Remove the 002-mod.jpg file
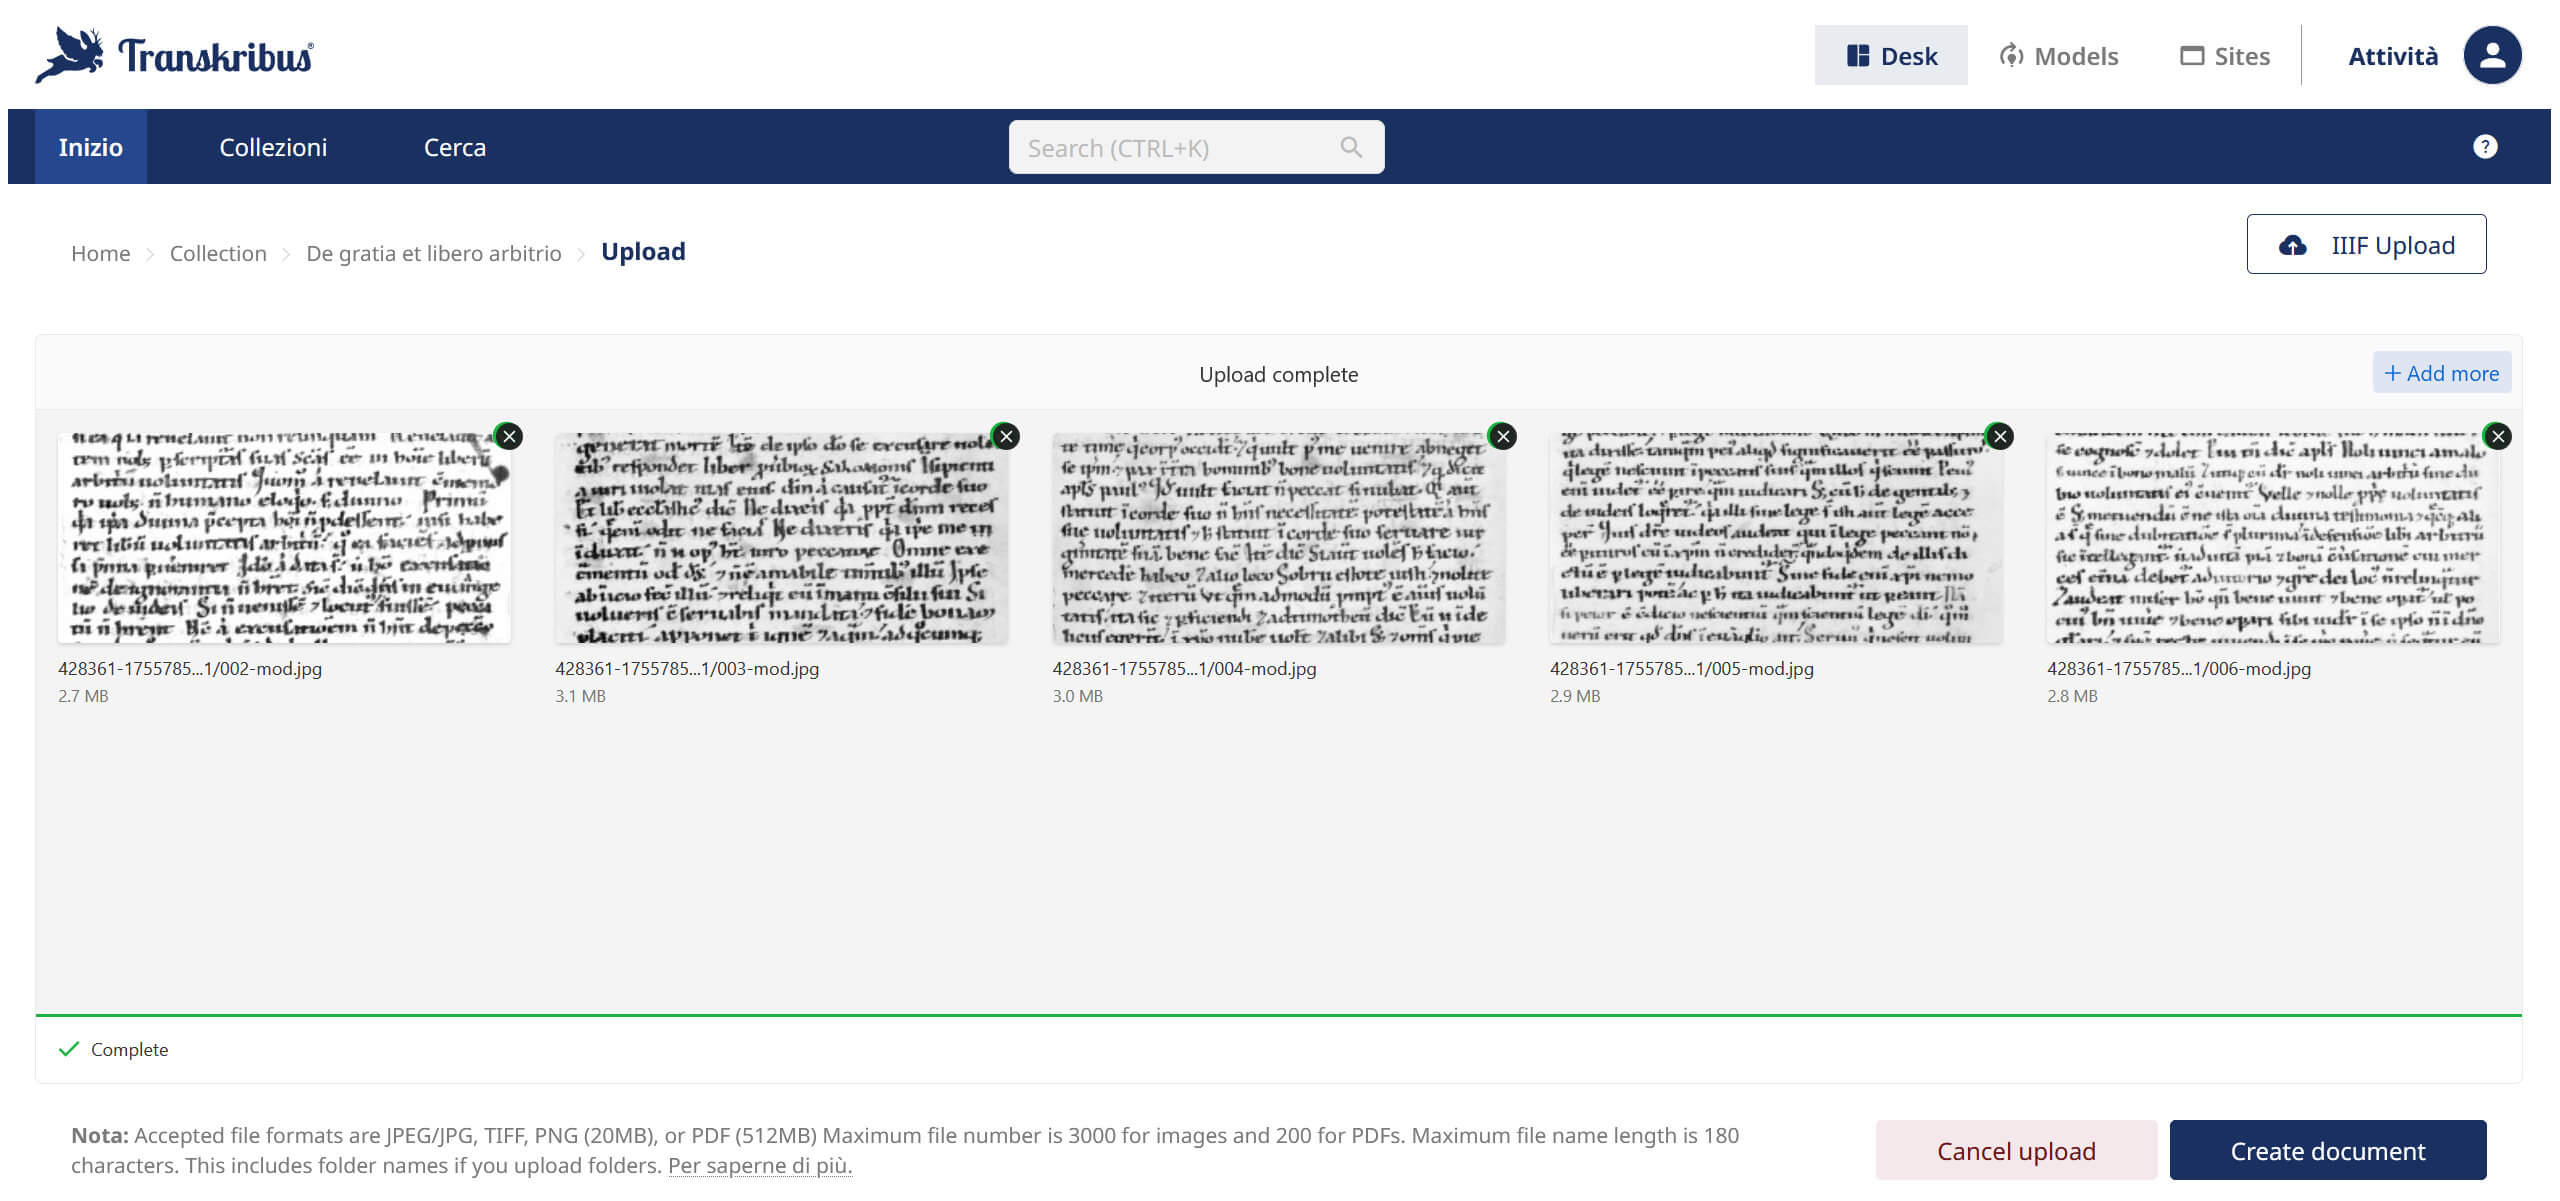Viewport: 2560px width, 1201px height. click(x=509, y=436)
